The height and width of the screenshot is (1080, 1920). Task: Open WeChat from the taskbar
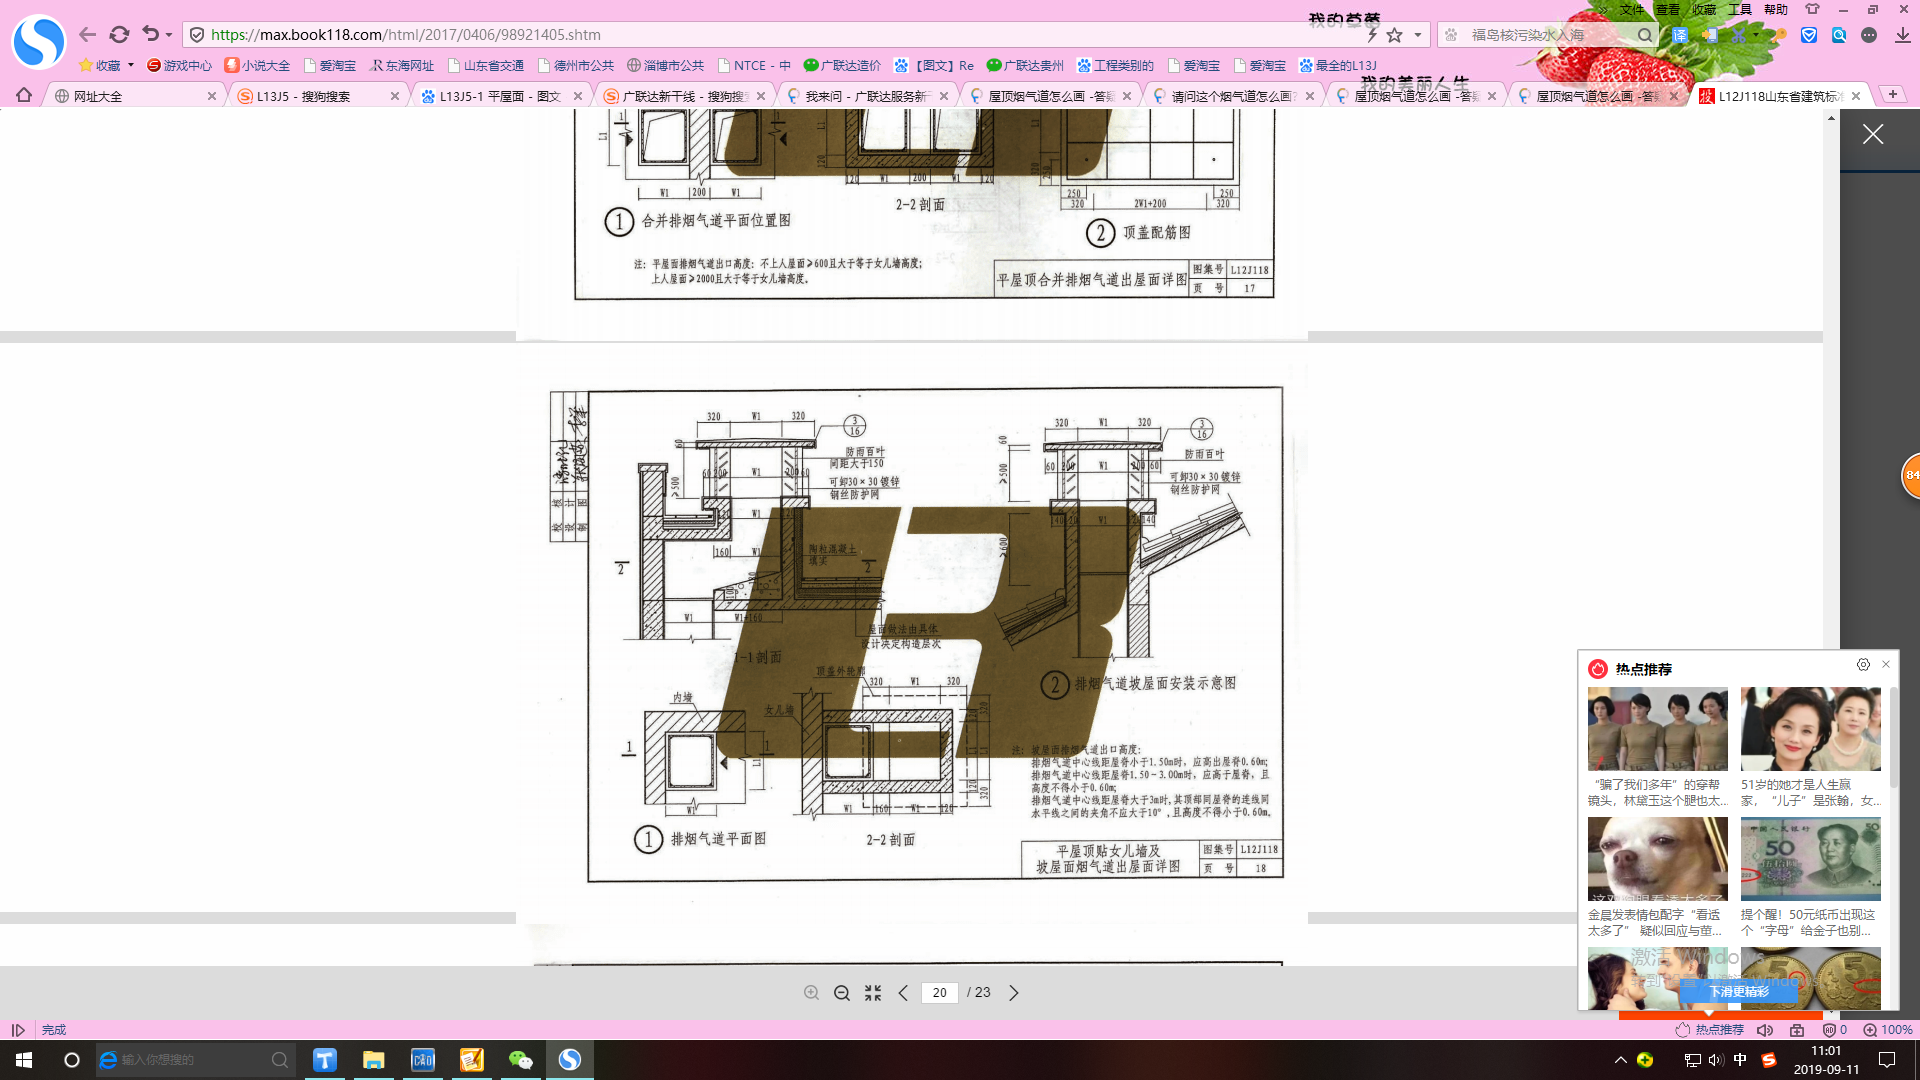[520, 1060]
